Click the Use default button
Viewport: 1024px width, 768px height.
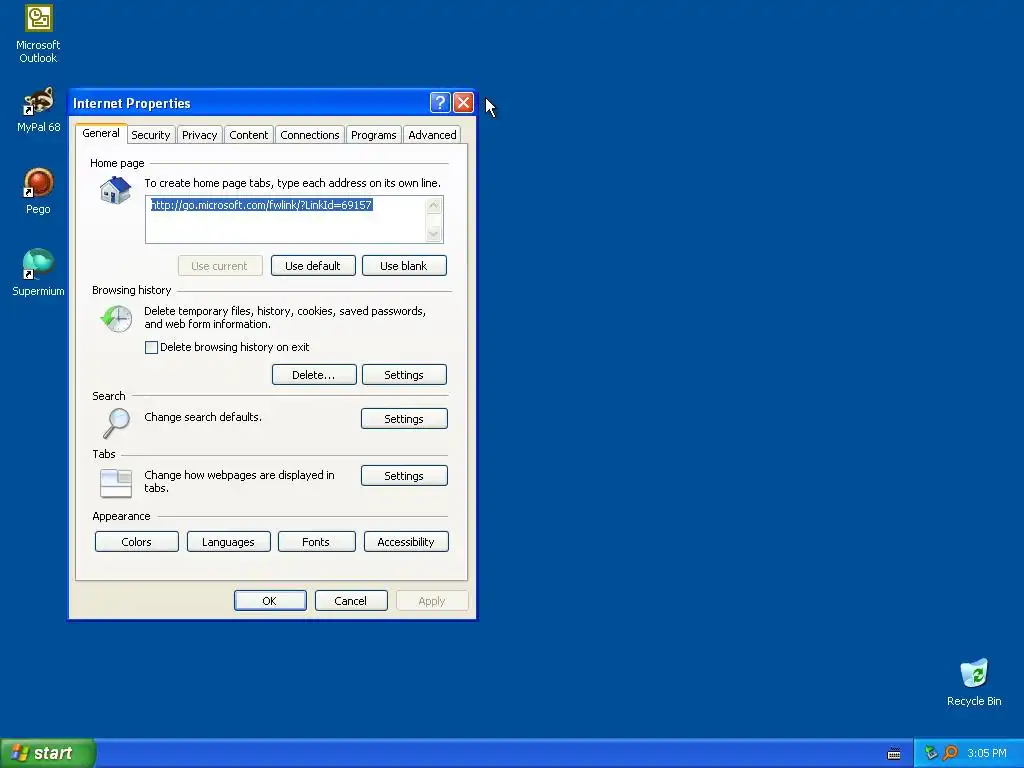coord(313,266)
